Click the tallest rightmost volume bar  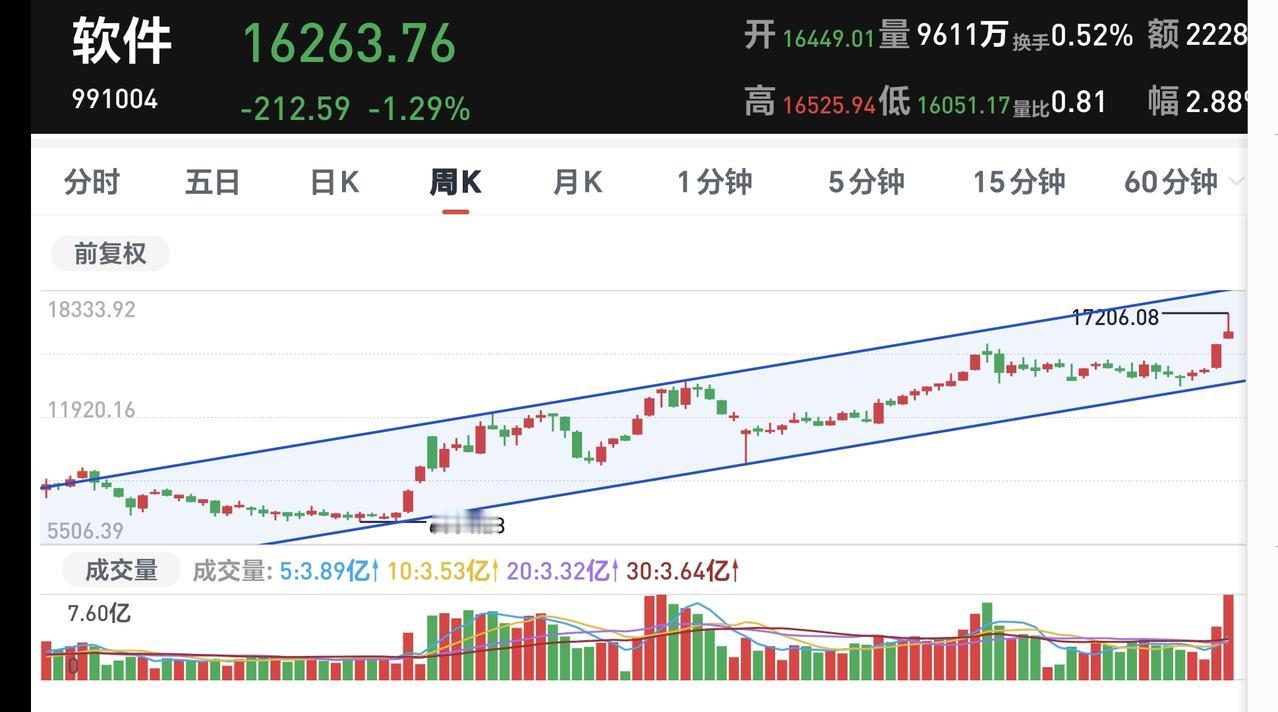tap(1228, 637)
